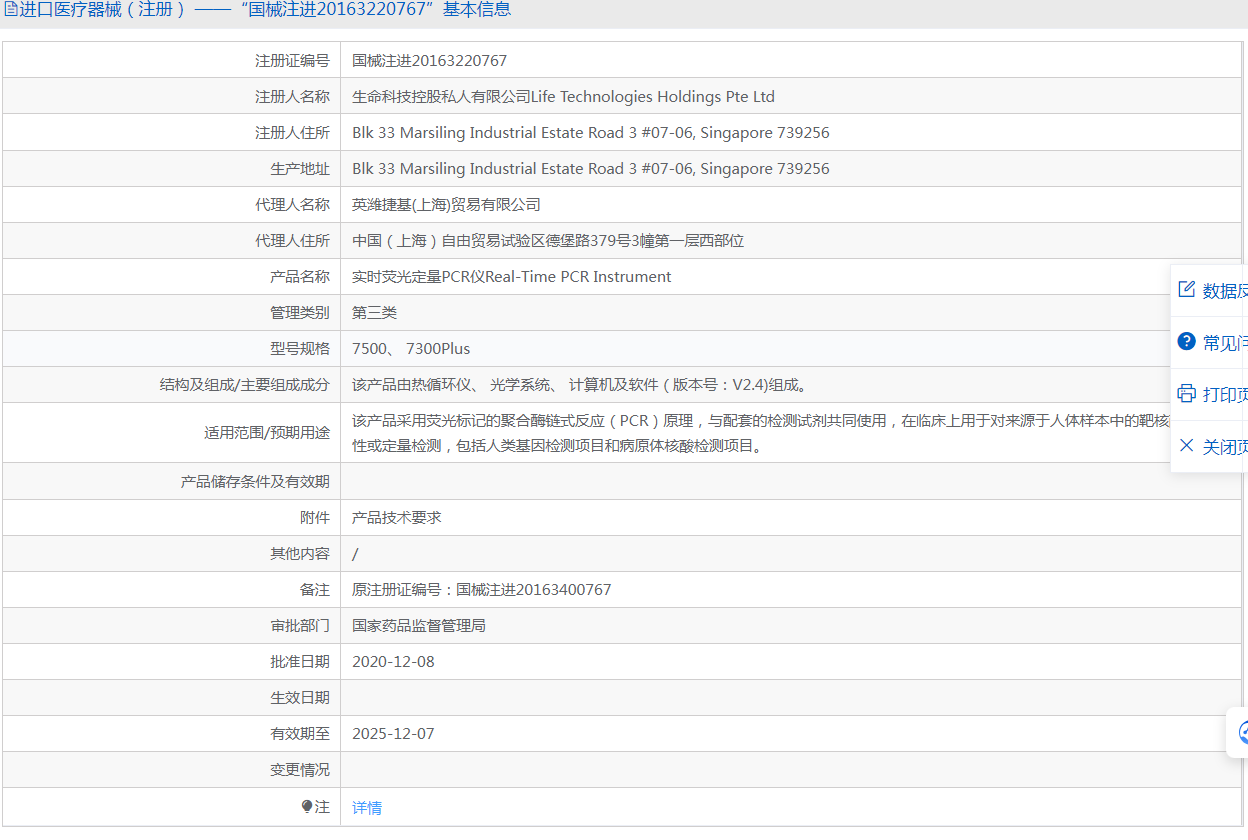Click the floating blue icon at right edge
This screenshot has height=840, width=1248.
(x=1242, y=733)
